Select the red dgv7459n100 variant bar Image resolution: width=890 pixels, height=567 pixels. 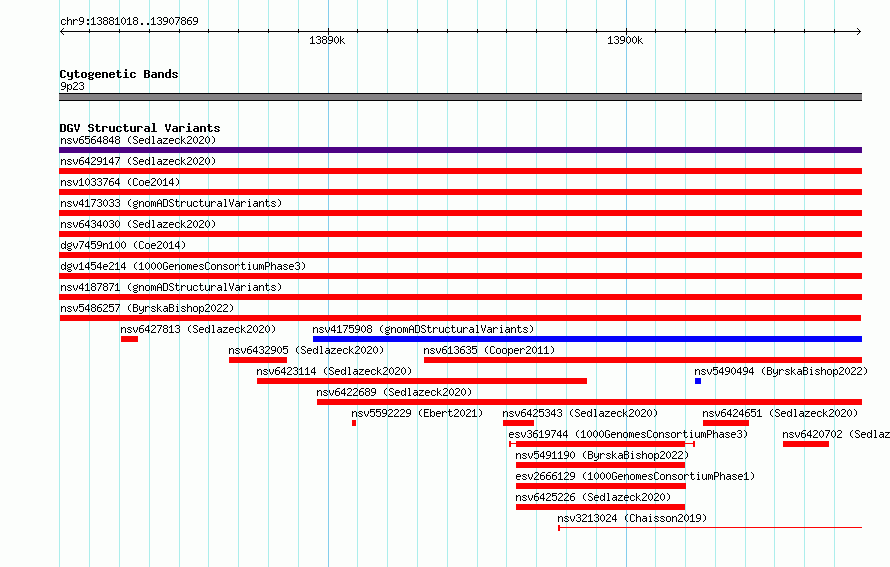460,255
